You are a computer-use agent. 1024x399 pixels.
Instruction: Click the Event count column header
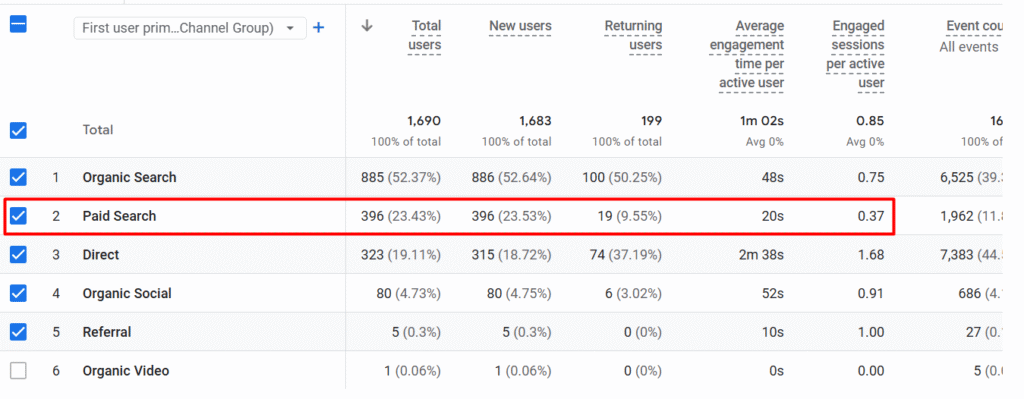coord(974,26)
